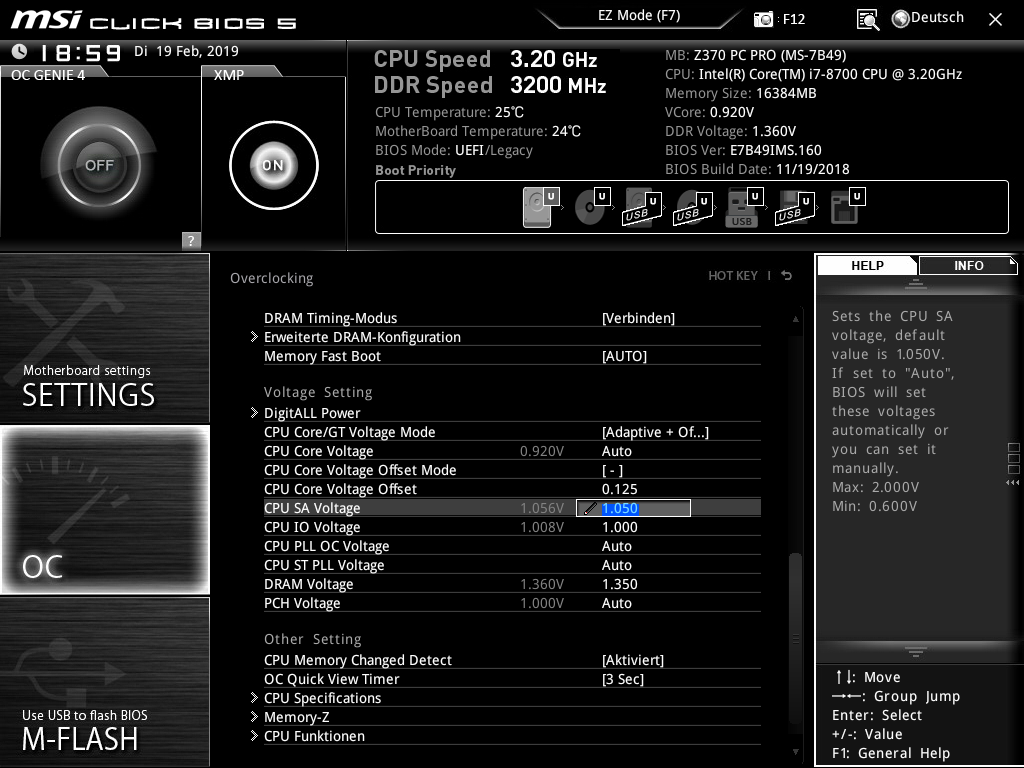Click the DDR Speed 3200 MHz readout
The image size is (1024, 768).
pyautogui.click(x=490, y=85)
